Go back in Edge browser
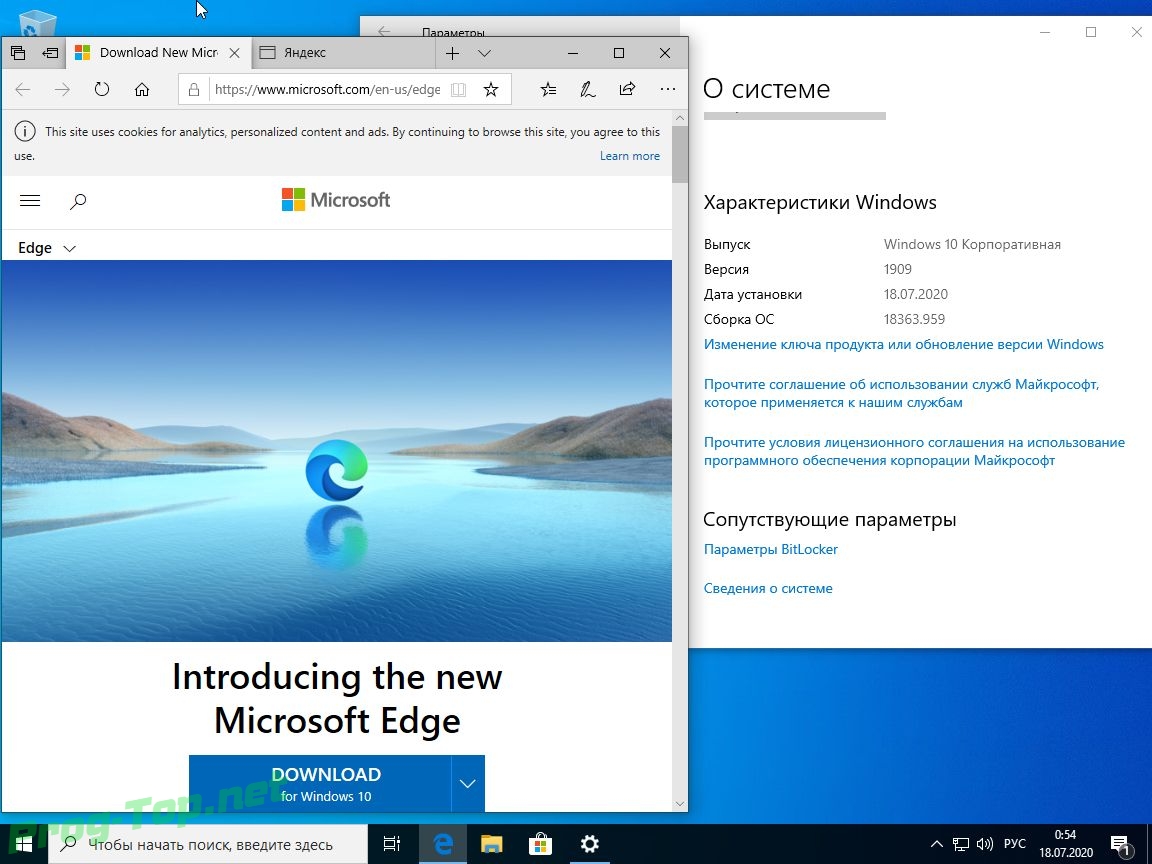The image size is (1152, 864). pos(23,90)
